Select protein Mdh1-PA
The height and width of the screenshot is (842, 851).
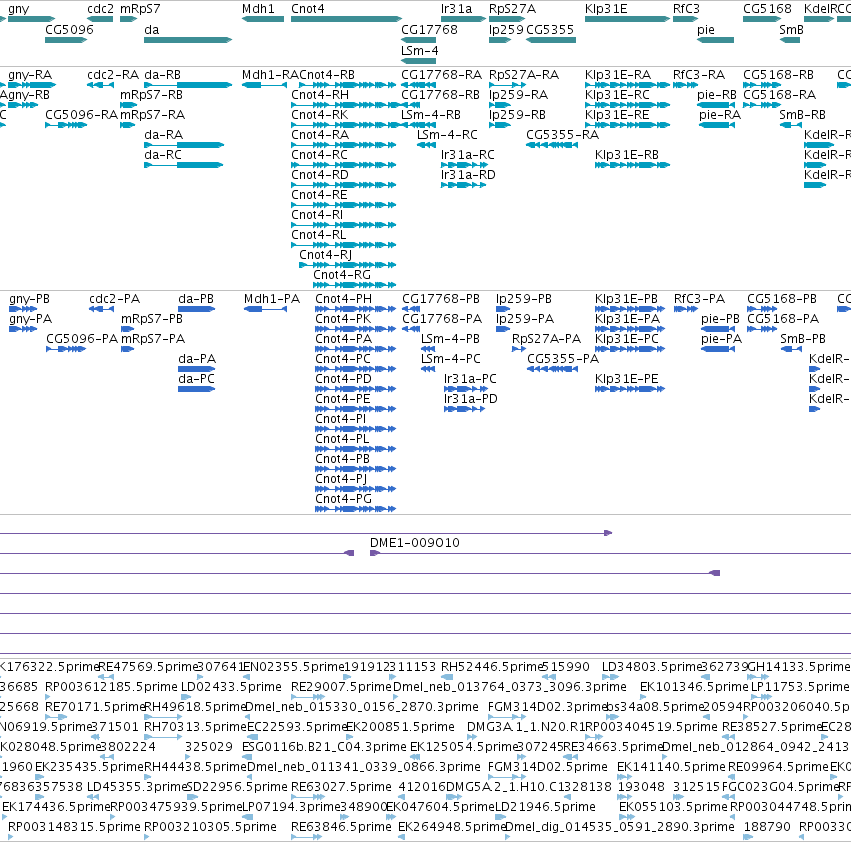[272, 299]
